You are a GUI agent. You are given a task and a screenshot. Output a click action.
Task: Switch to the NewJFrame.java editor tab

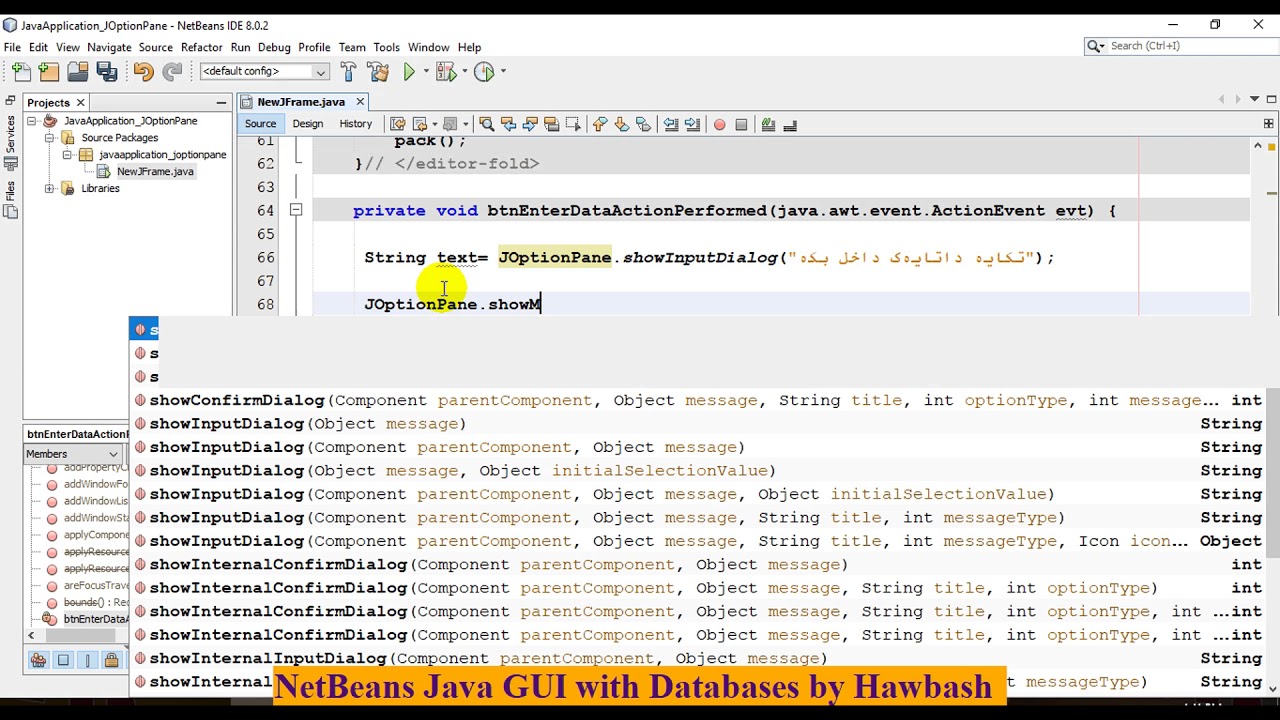pos(300,102)
